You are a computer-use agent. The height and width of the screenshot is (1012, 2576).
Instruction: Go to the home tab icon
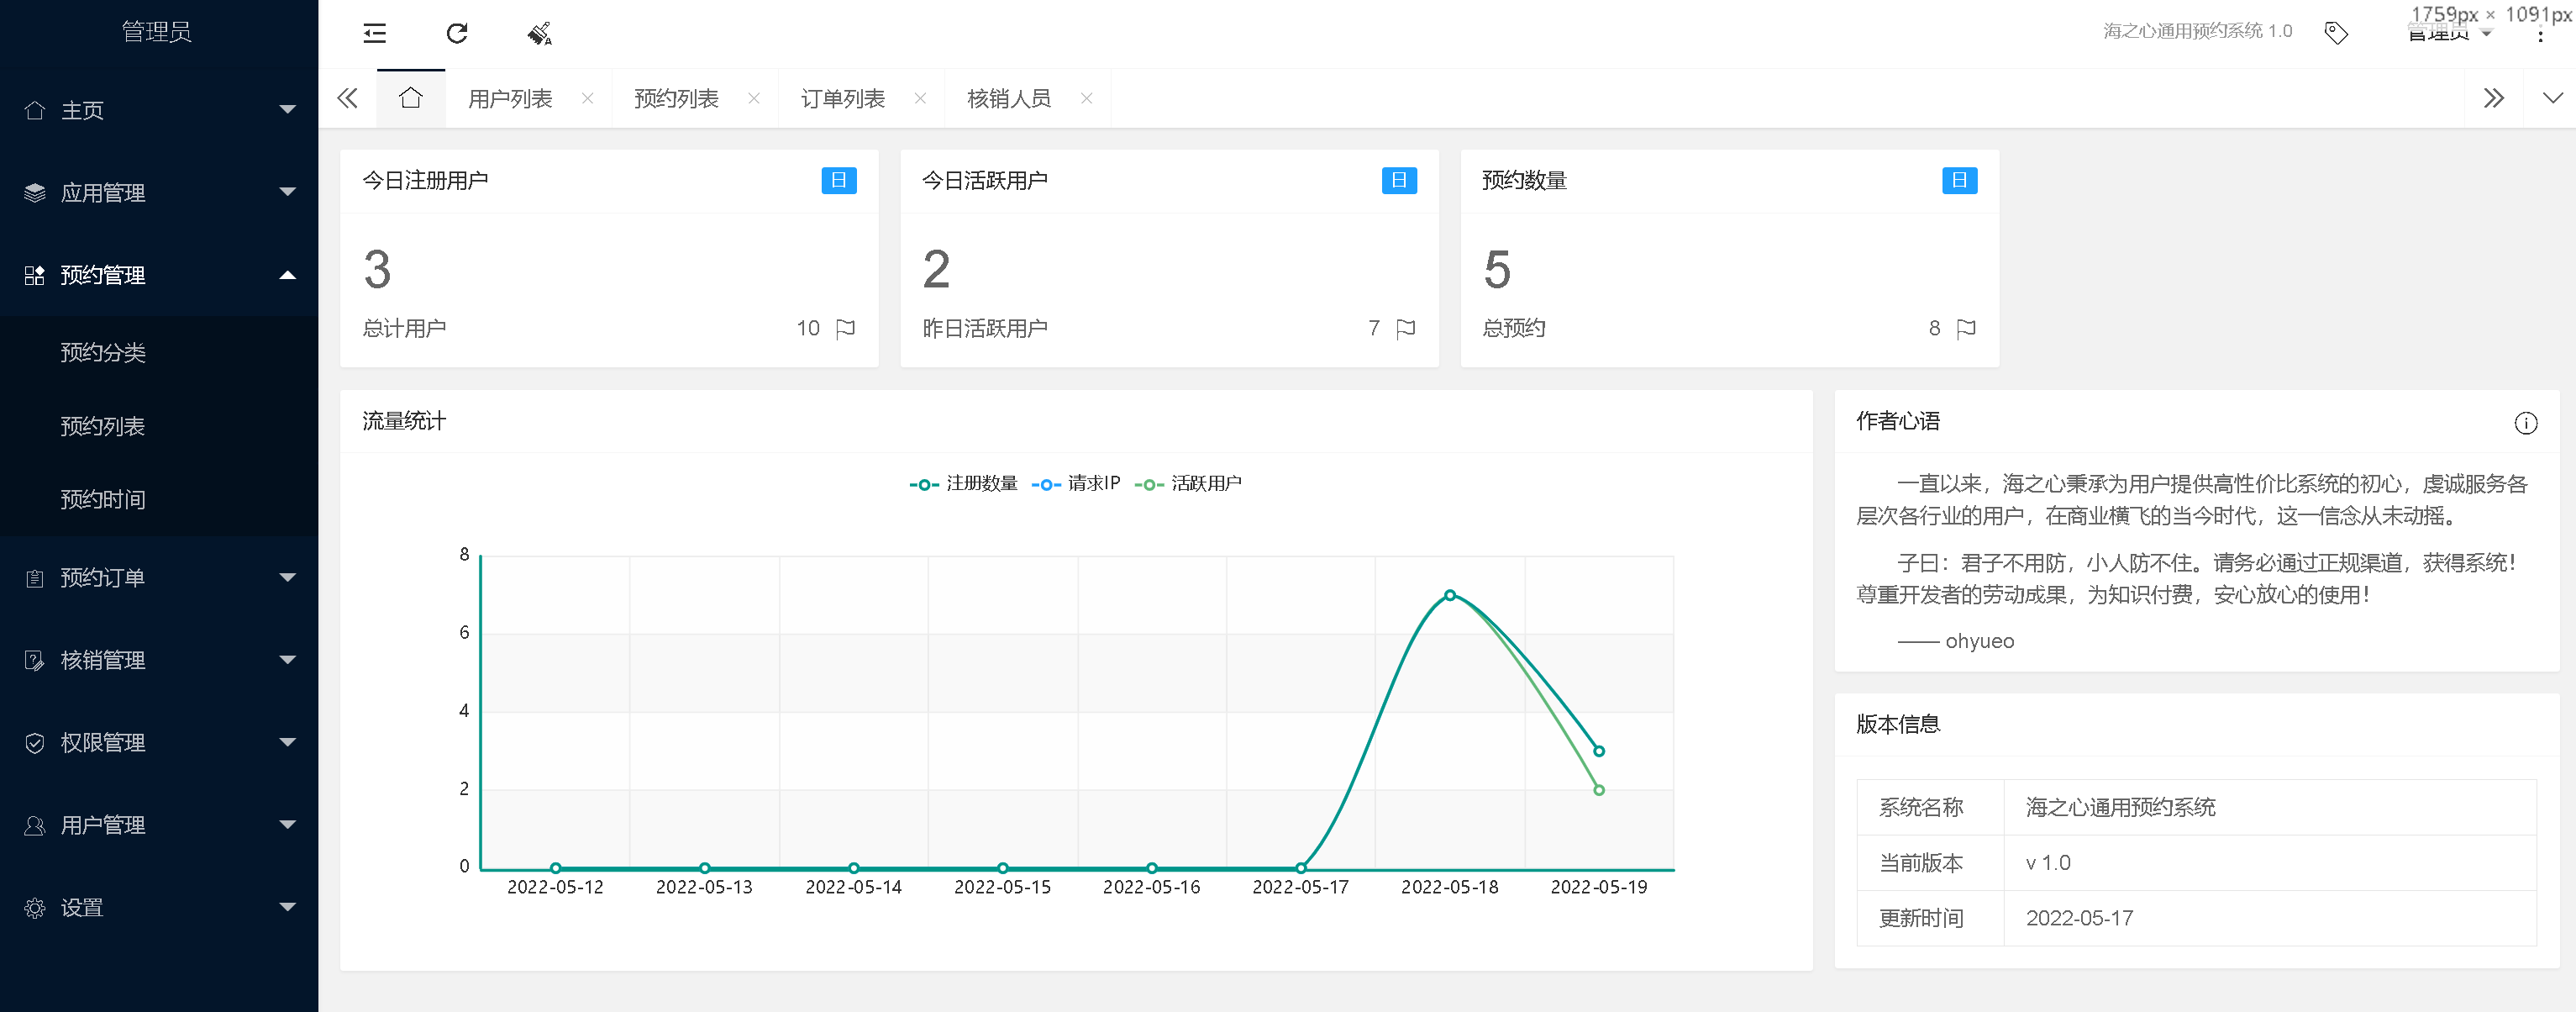click(410, 98)
